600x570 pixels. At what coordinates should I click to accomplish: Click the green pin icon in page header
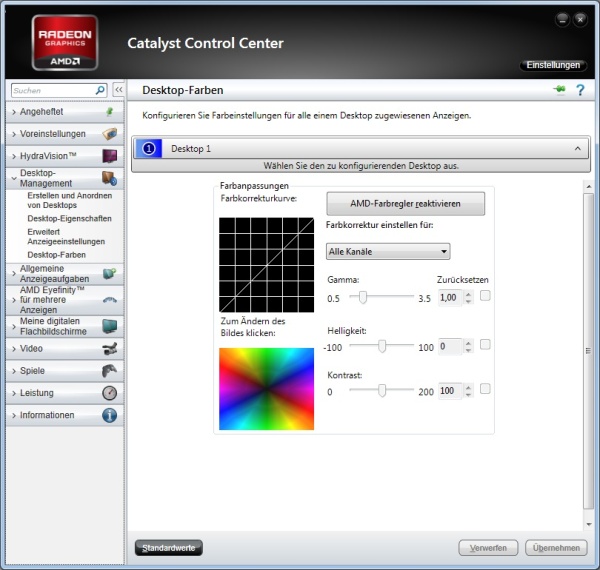[559, 89]
